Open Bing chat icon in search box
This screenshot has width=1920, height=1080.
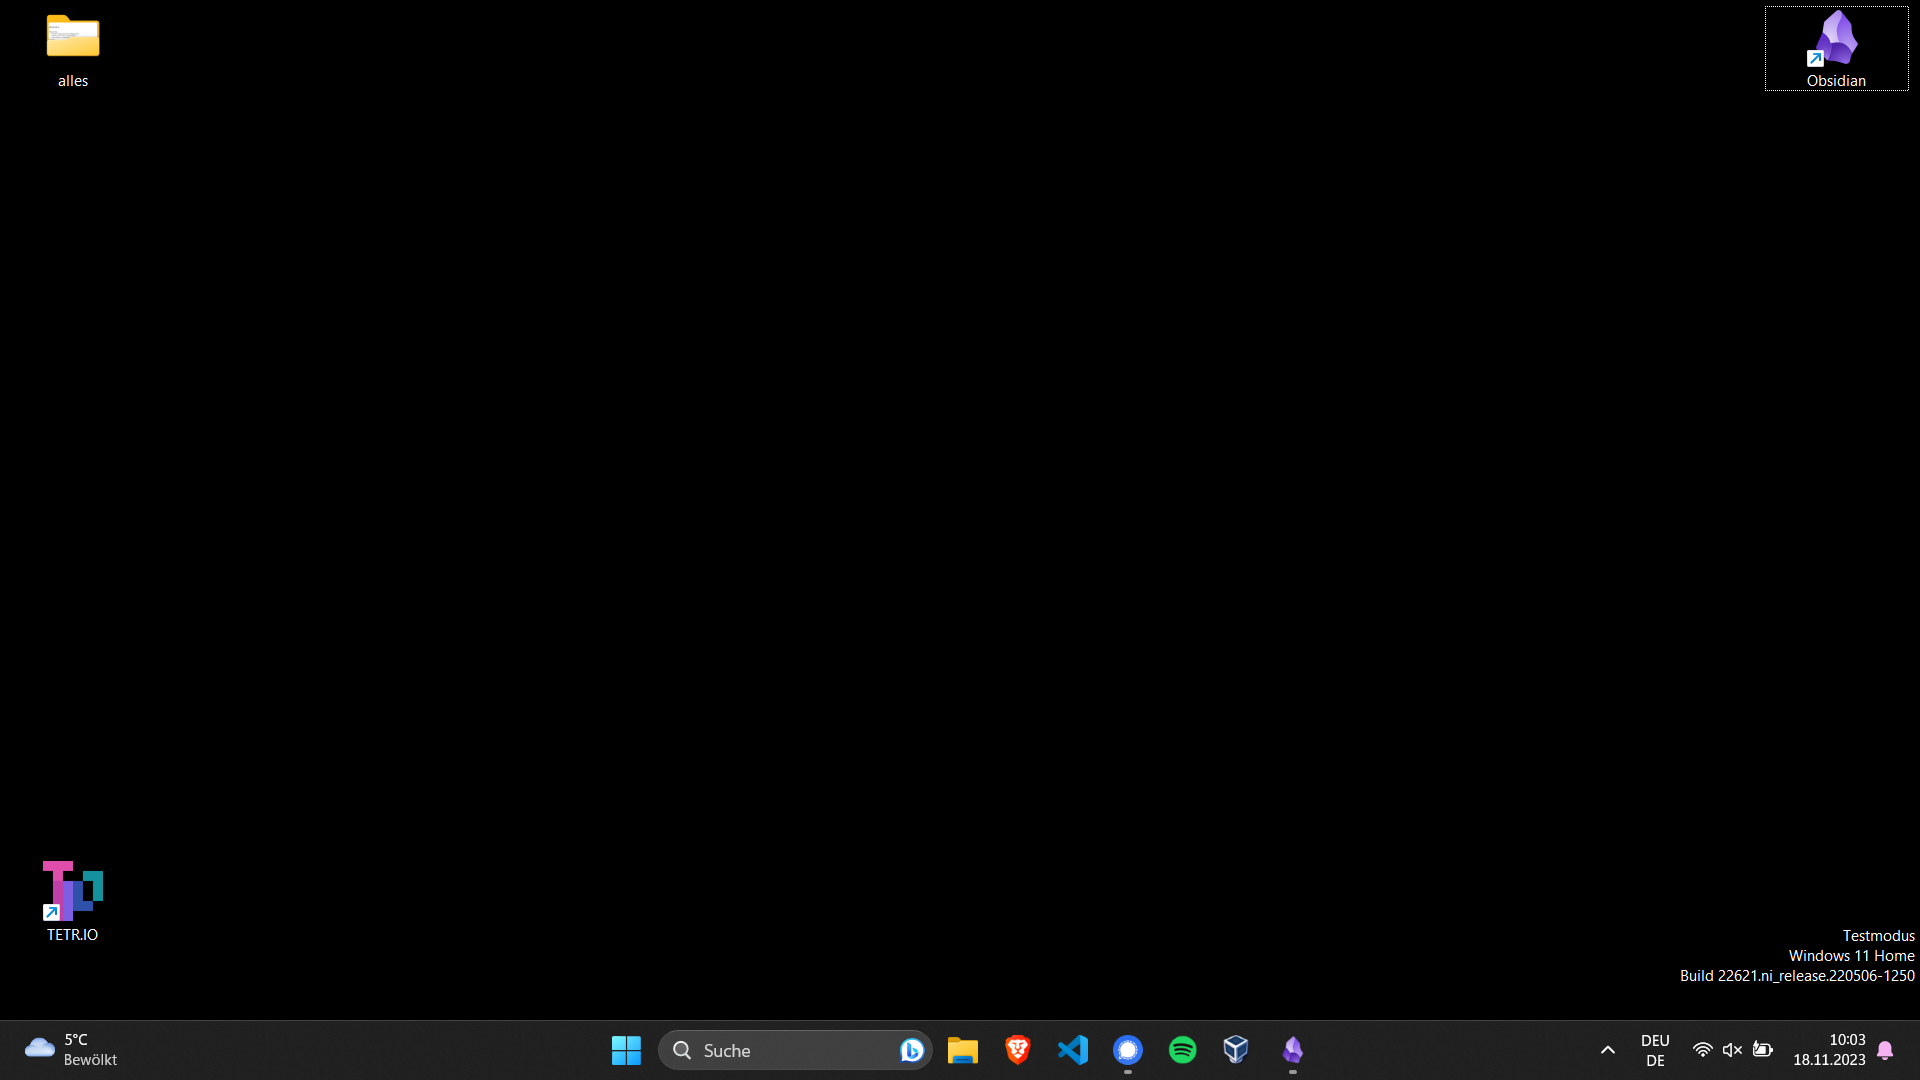[911, 1050]
